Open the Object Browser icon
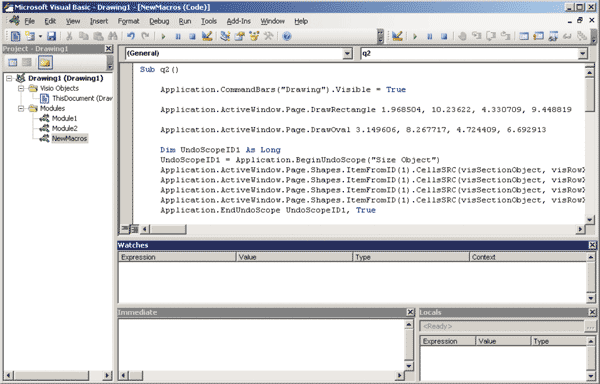 tap(254, 36)
